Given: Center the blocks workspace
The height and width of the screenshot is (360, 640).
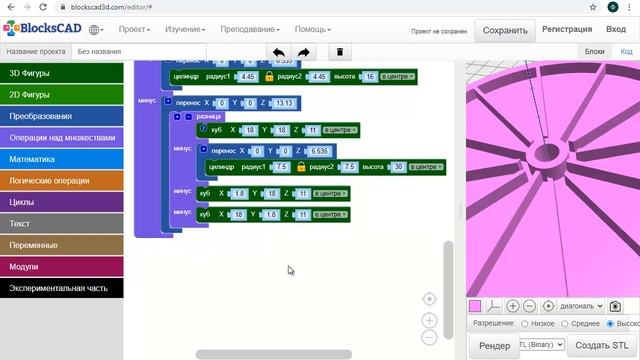Looking at the screenshot, I should point(429,299).
